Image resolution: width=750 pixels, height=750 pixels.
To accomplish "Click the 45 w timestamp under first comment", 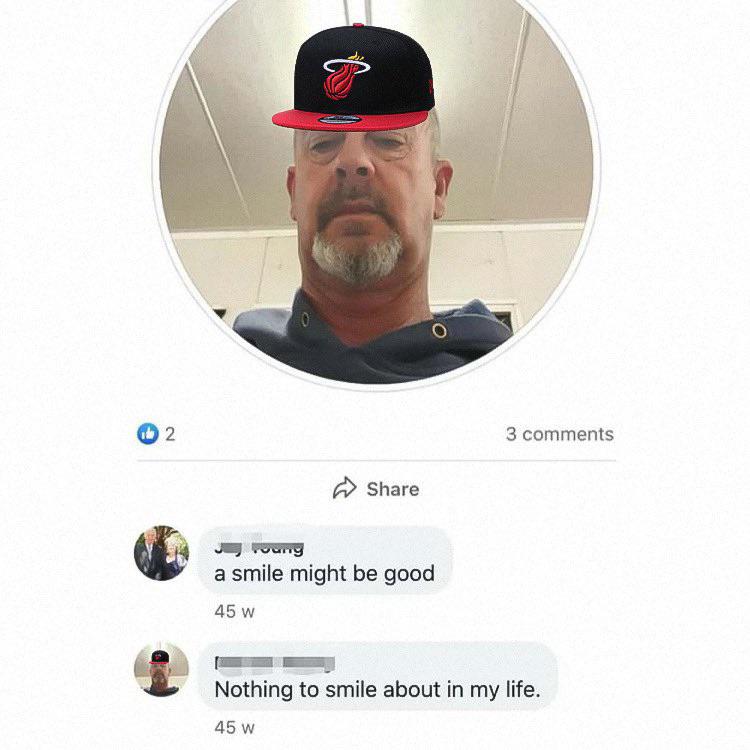I will point(234,611).
